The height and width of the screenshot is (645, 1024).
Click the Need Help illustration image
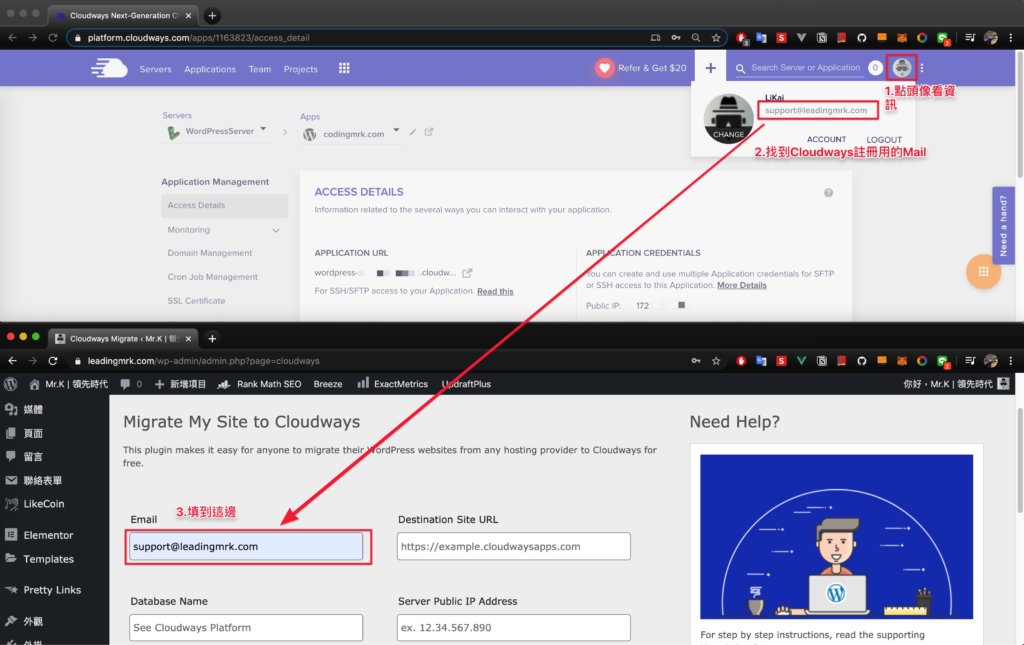coord(836,537)
